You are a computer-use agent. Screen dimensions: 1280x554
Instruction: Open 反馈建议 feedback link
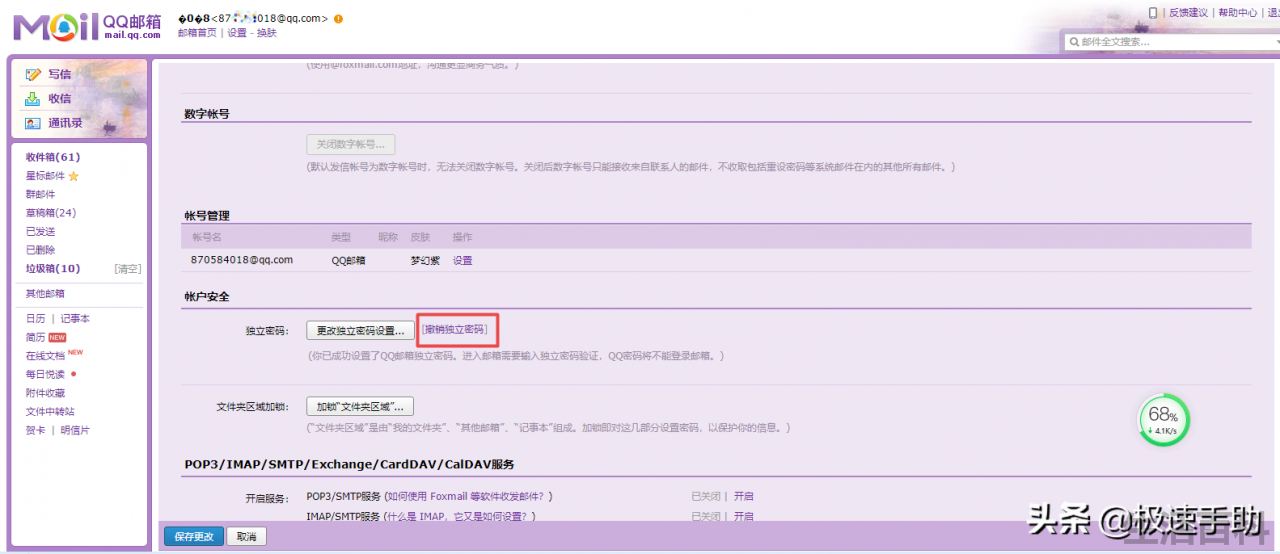[1188, 13]
